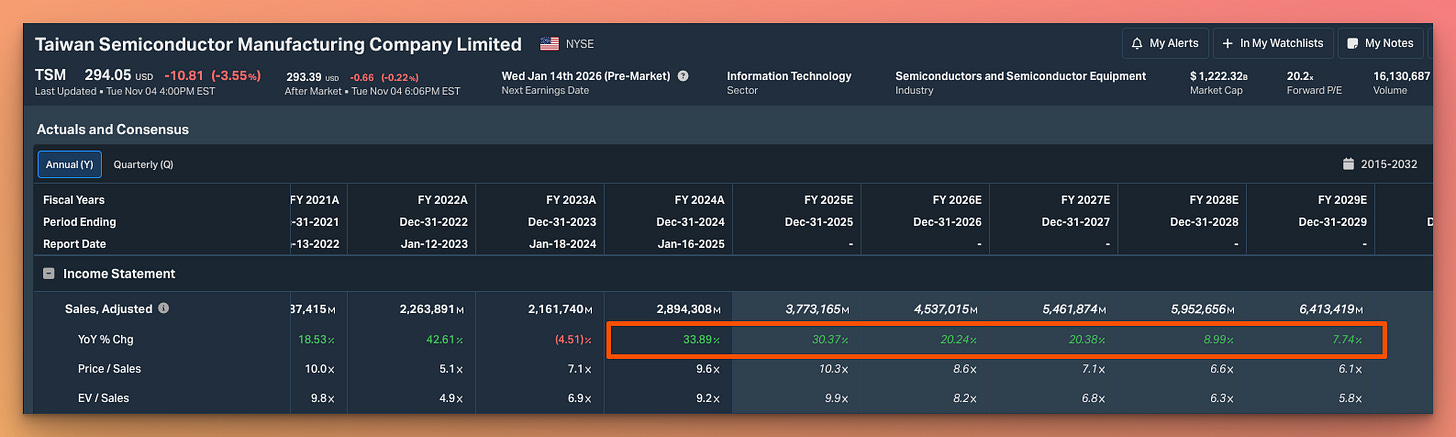Click Semiconductors and Semiconductor Equipment industry label

[x=1020, y=76]
